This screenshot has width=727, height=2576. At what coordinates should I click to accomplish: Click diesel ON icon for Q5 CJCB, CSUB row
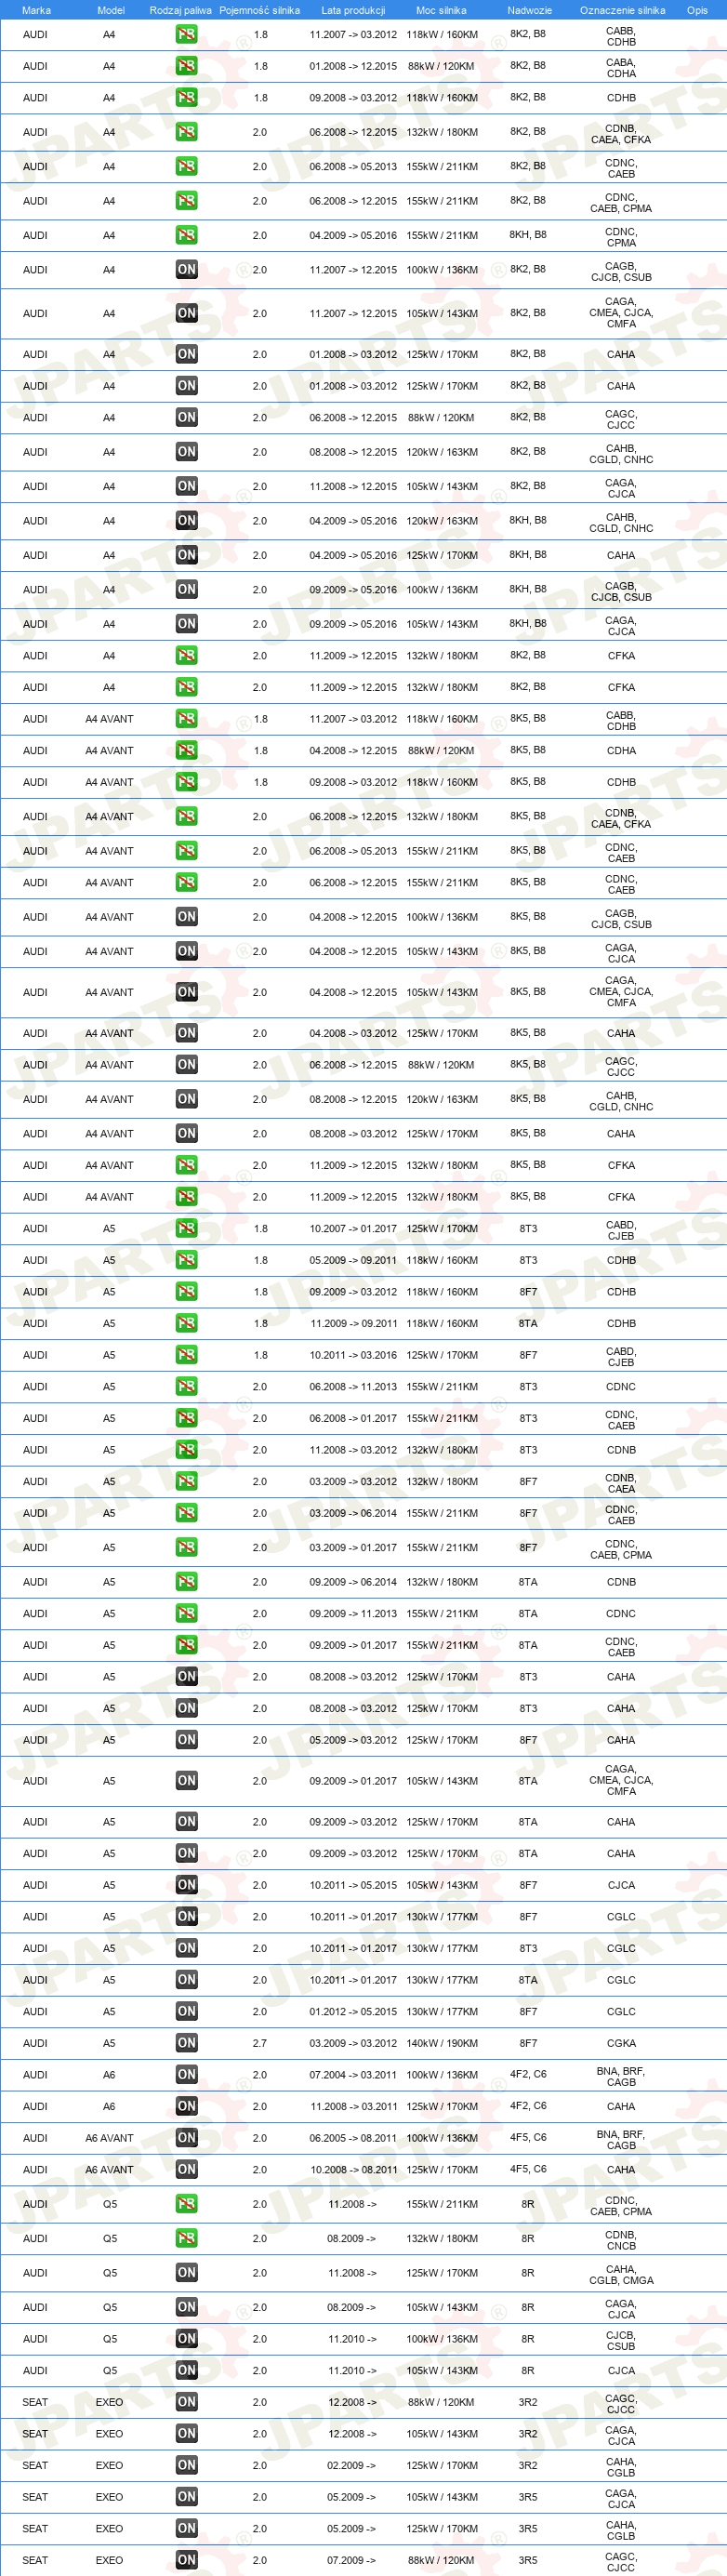pos(186,2339)
